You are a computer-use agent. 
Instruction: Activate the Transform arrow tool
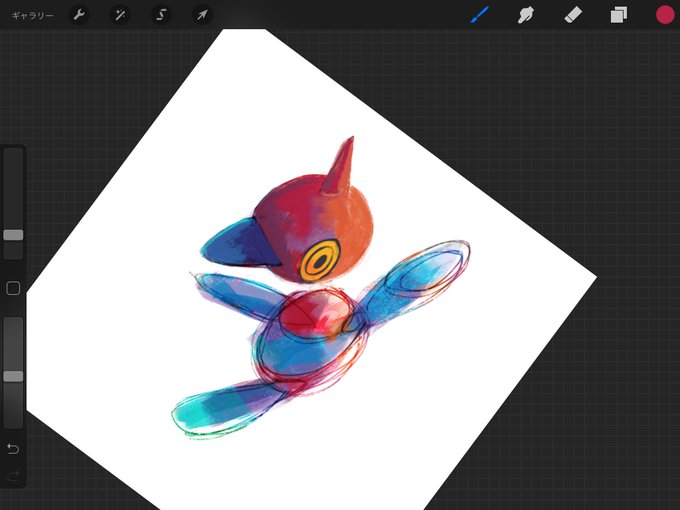pyautogui.click(x=202, y=15)
